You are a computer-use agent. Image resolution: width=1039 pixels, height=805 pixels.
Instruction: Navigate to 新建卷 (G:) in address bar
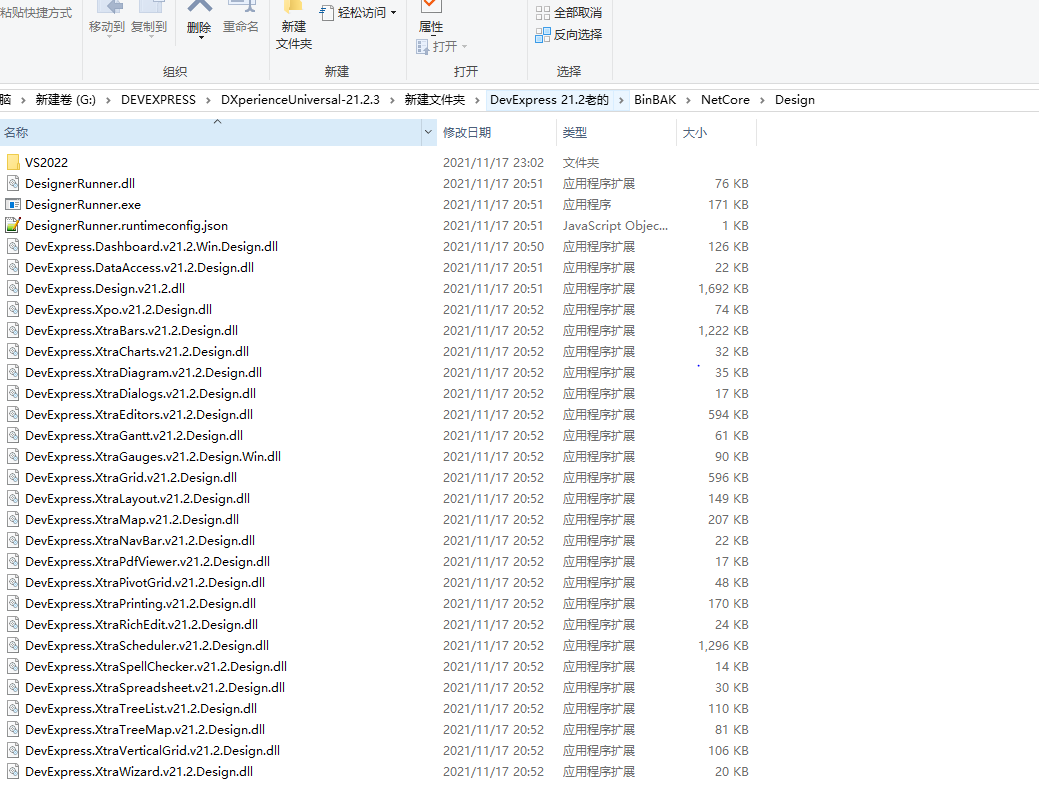click(x=66, y=100)
